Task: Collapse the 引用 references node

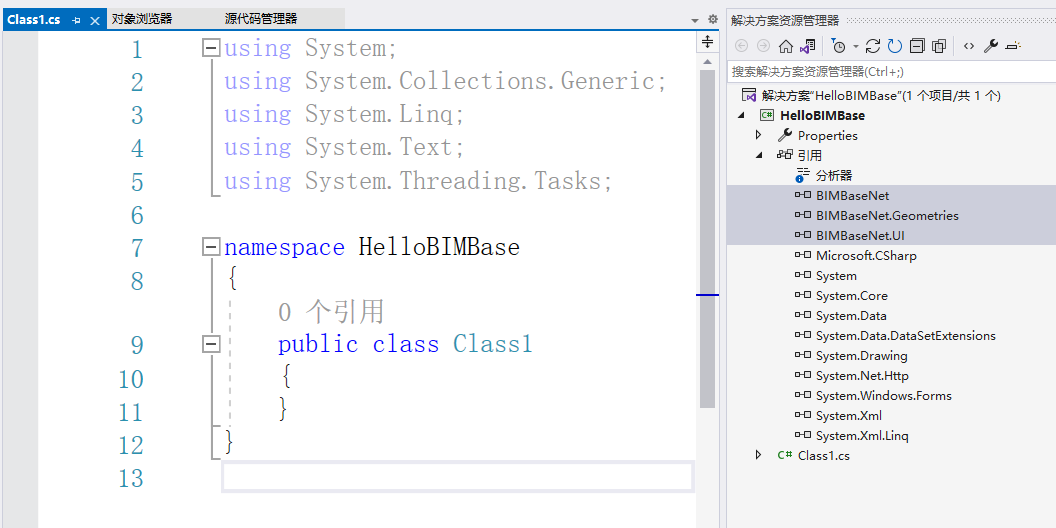Action: click(759, 155)
